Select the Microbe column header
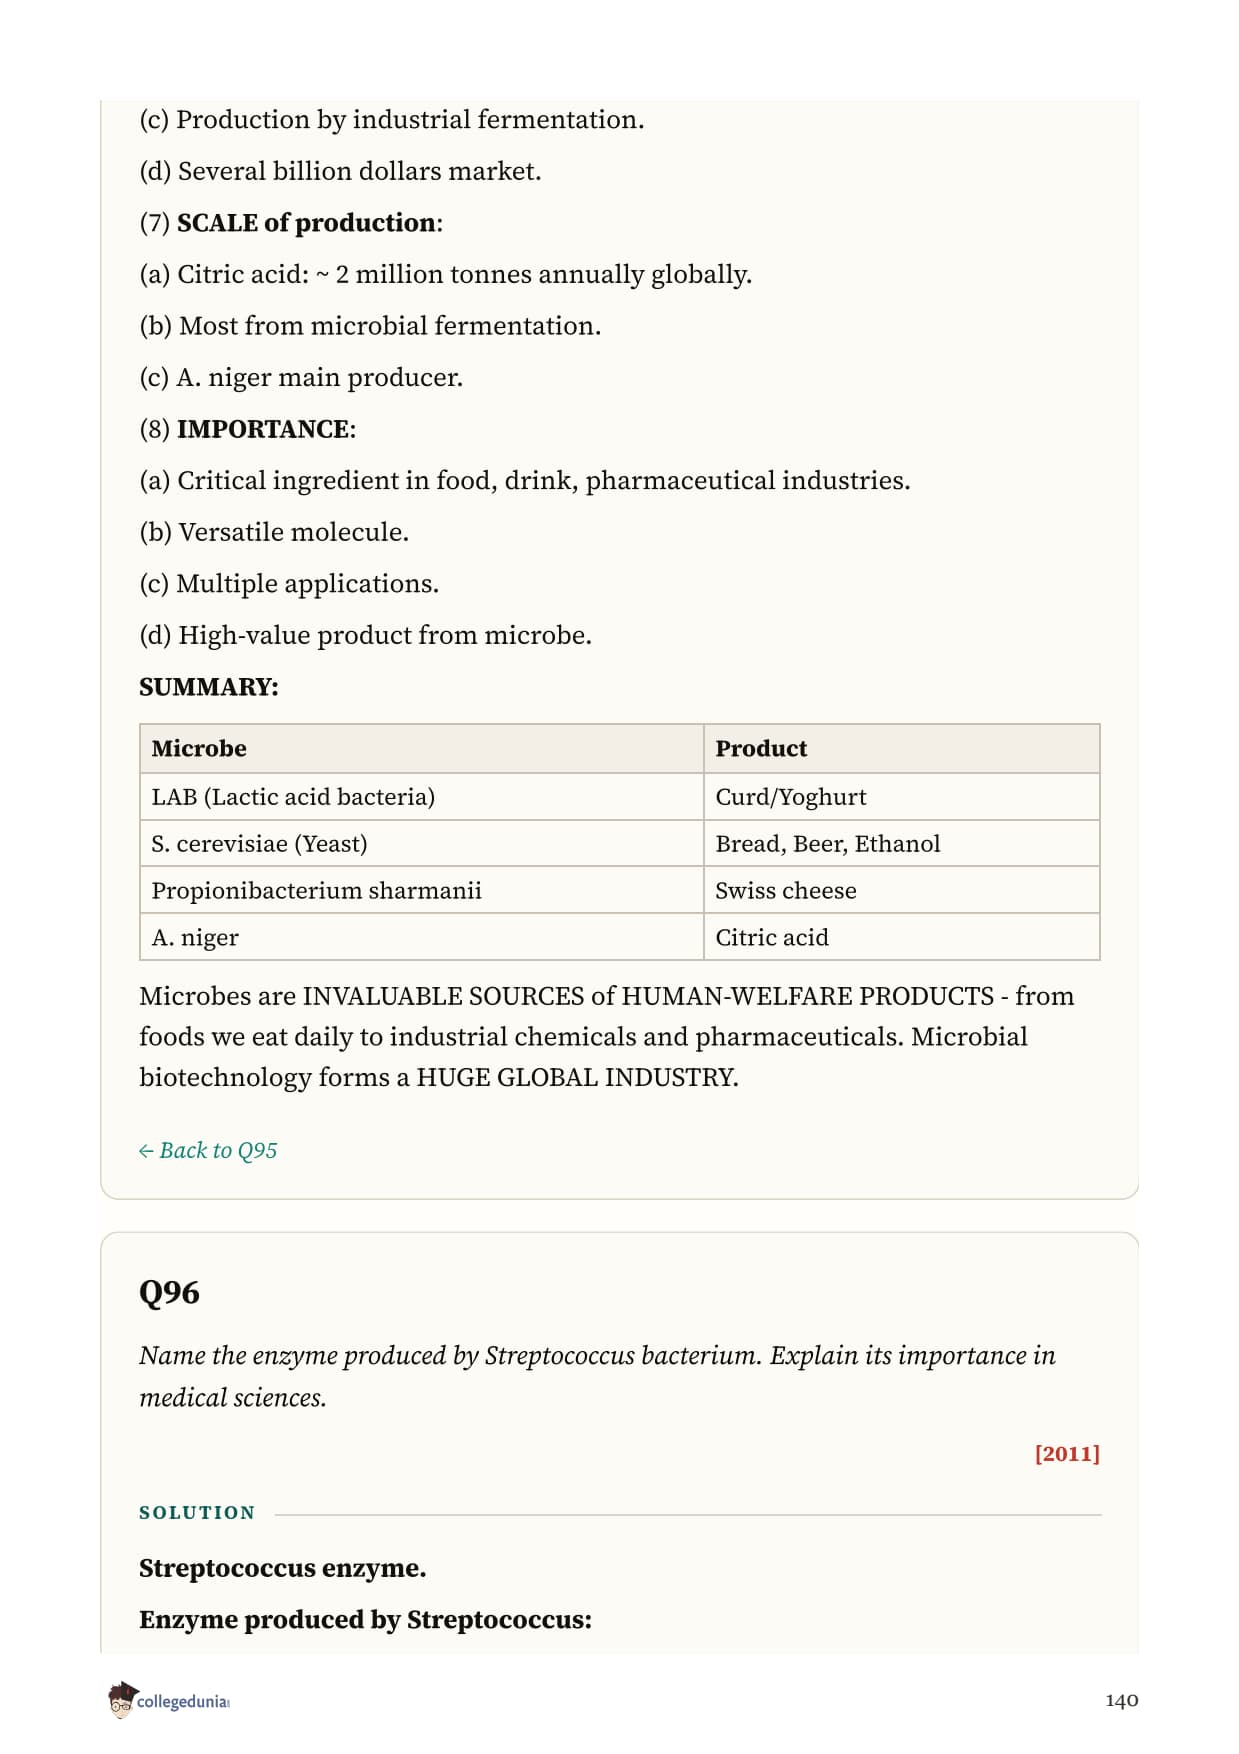The image size is (1239, 1754). coord(422,748)
